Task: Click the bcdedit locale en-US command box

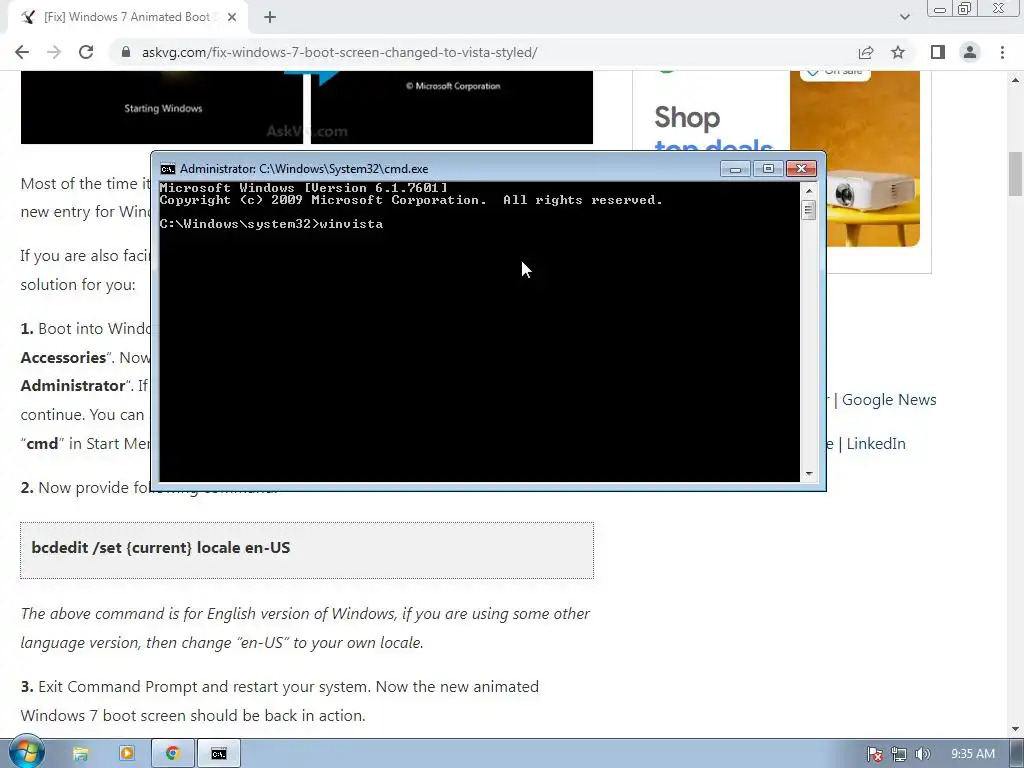Action: pos(307,550)
